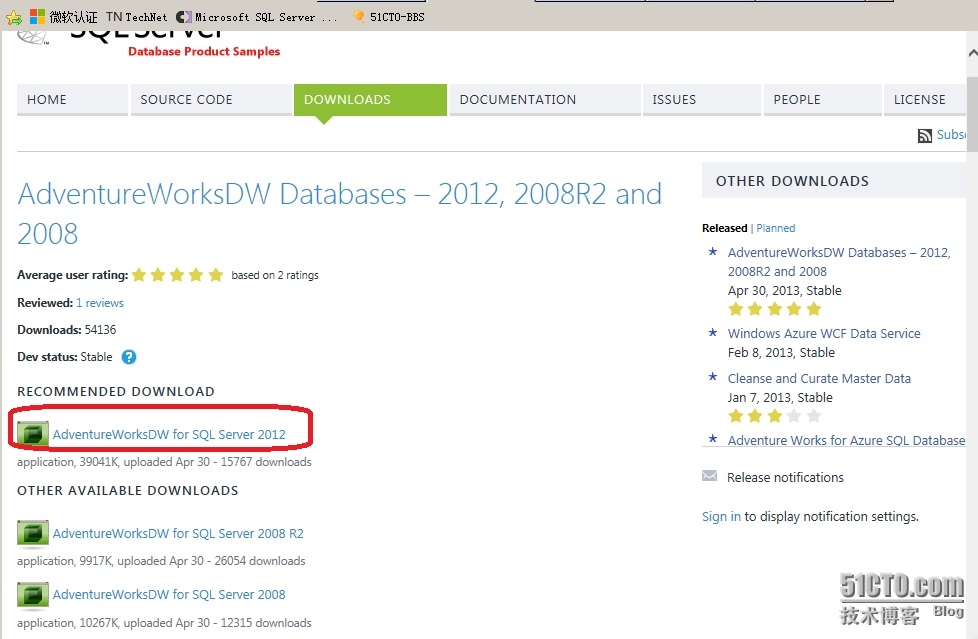Click star bullet beside Cleanse and Curate entry
This screenshot has height=639, width=978.
[712, 377]
